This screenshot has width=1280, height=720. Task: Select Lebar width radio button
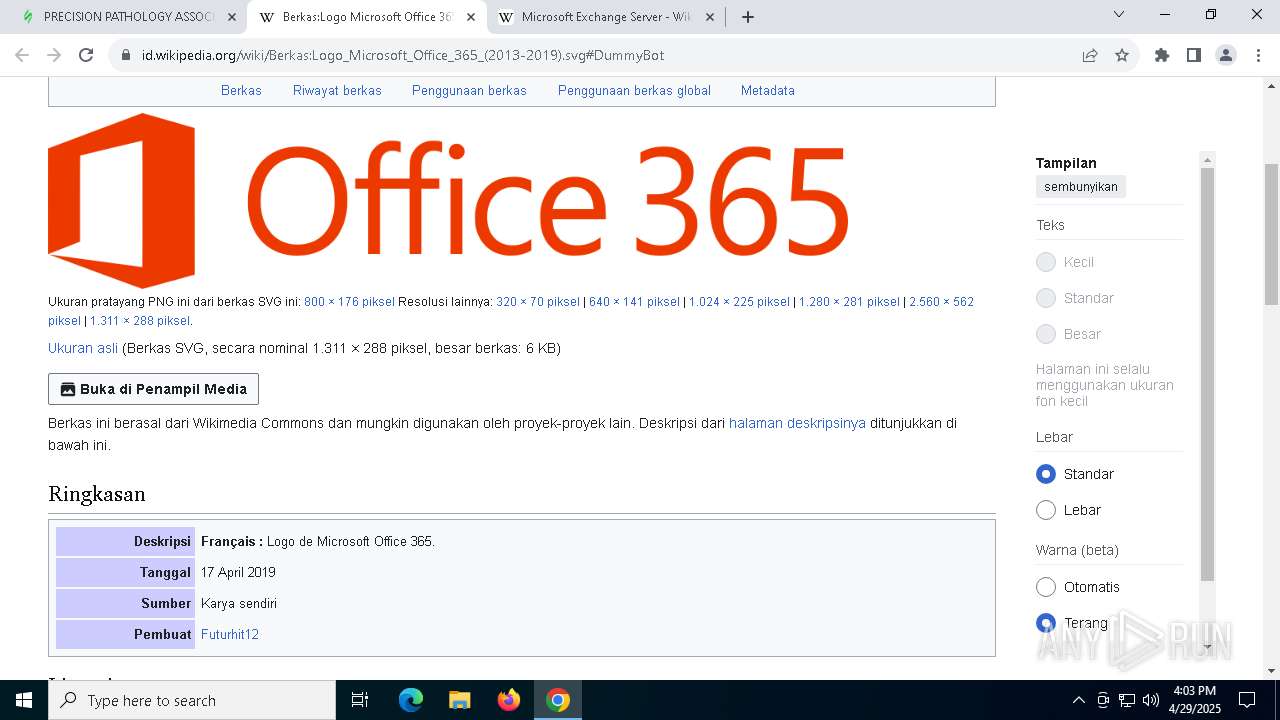tap(1046, 510)
